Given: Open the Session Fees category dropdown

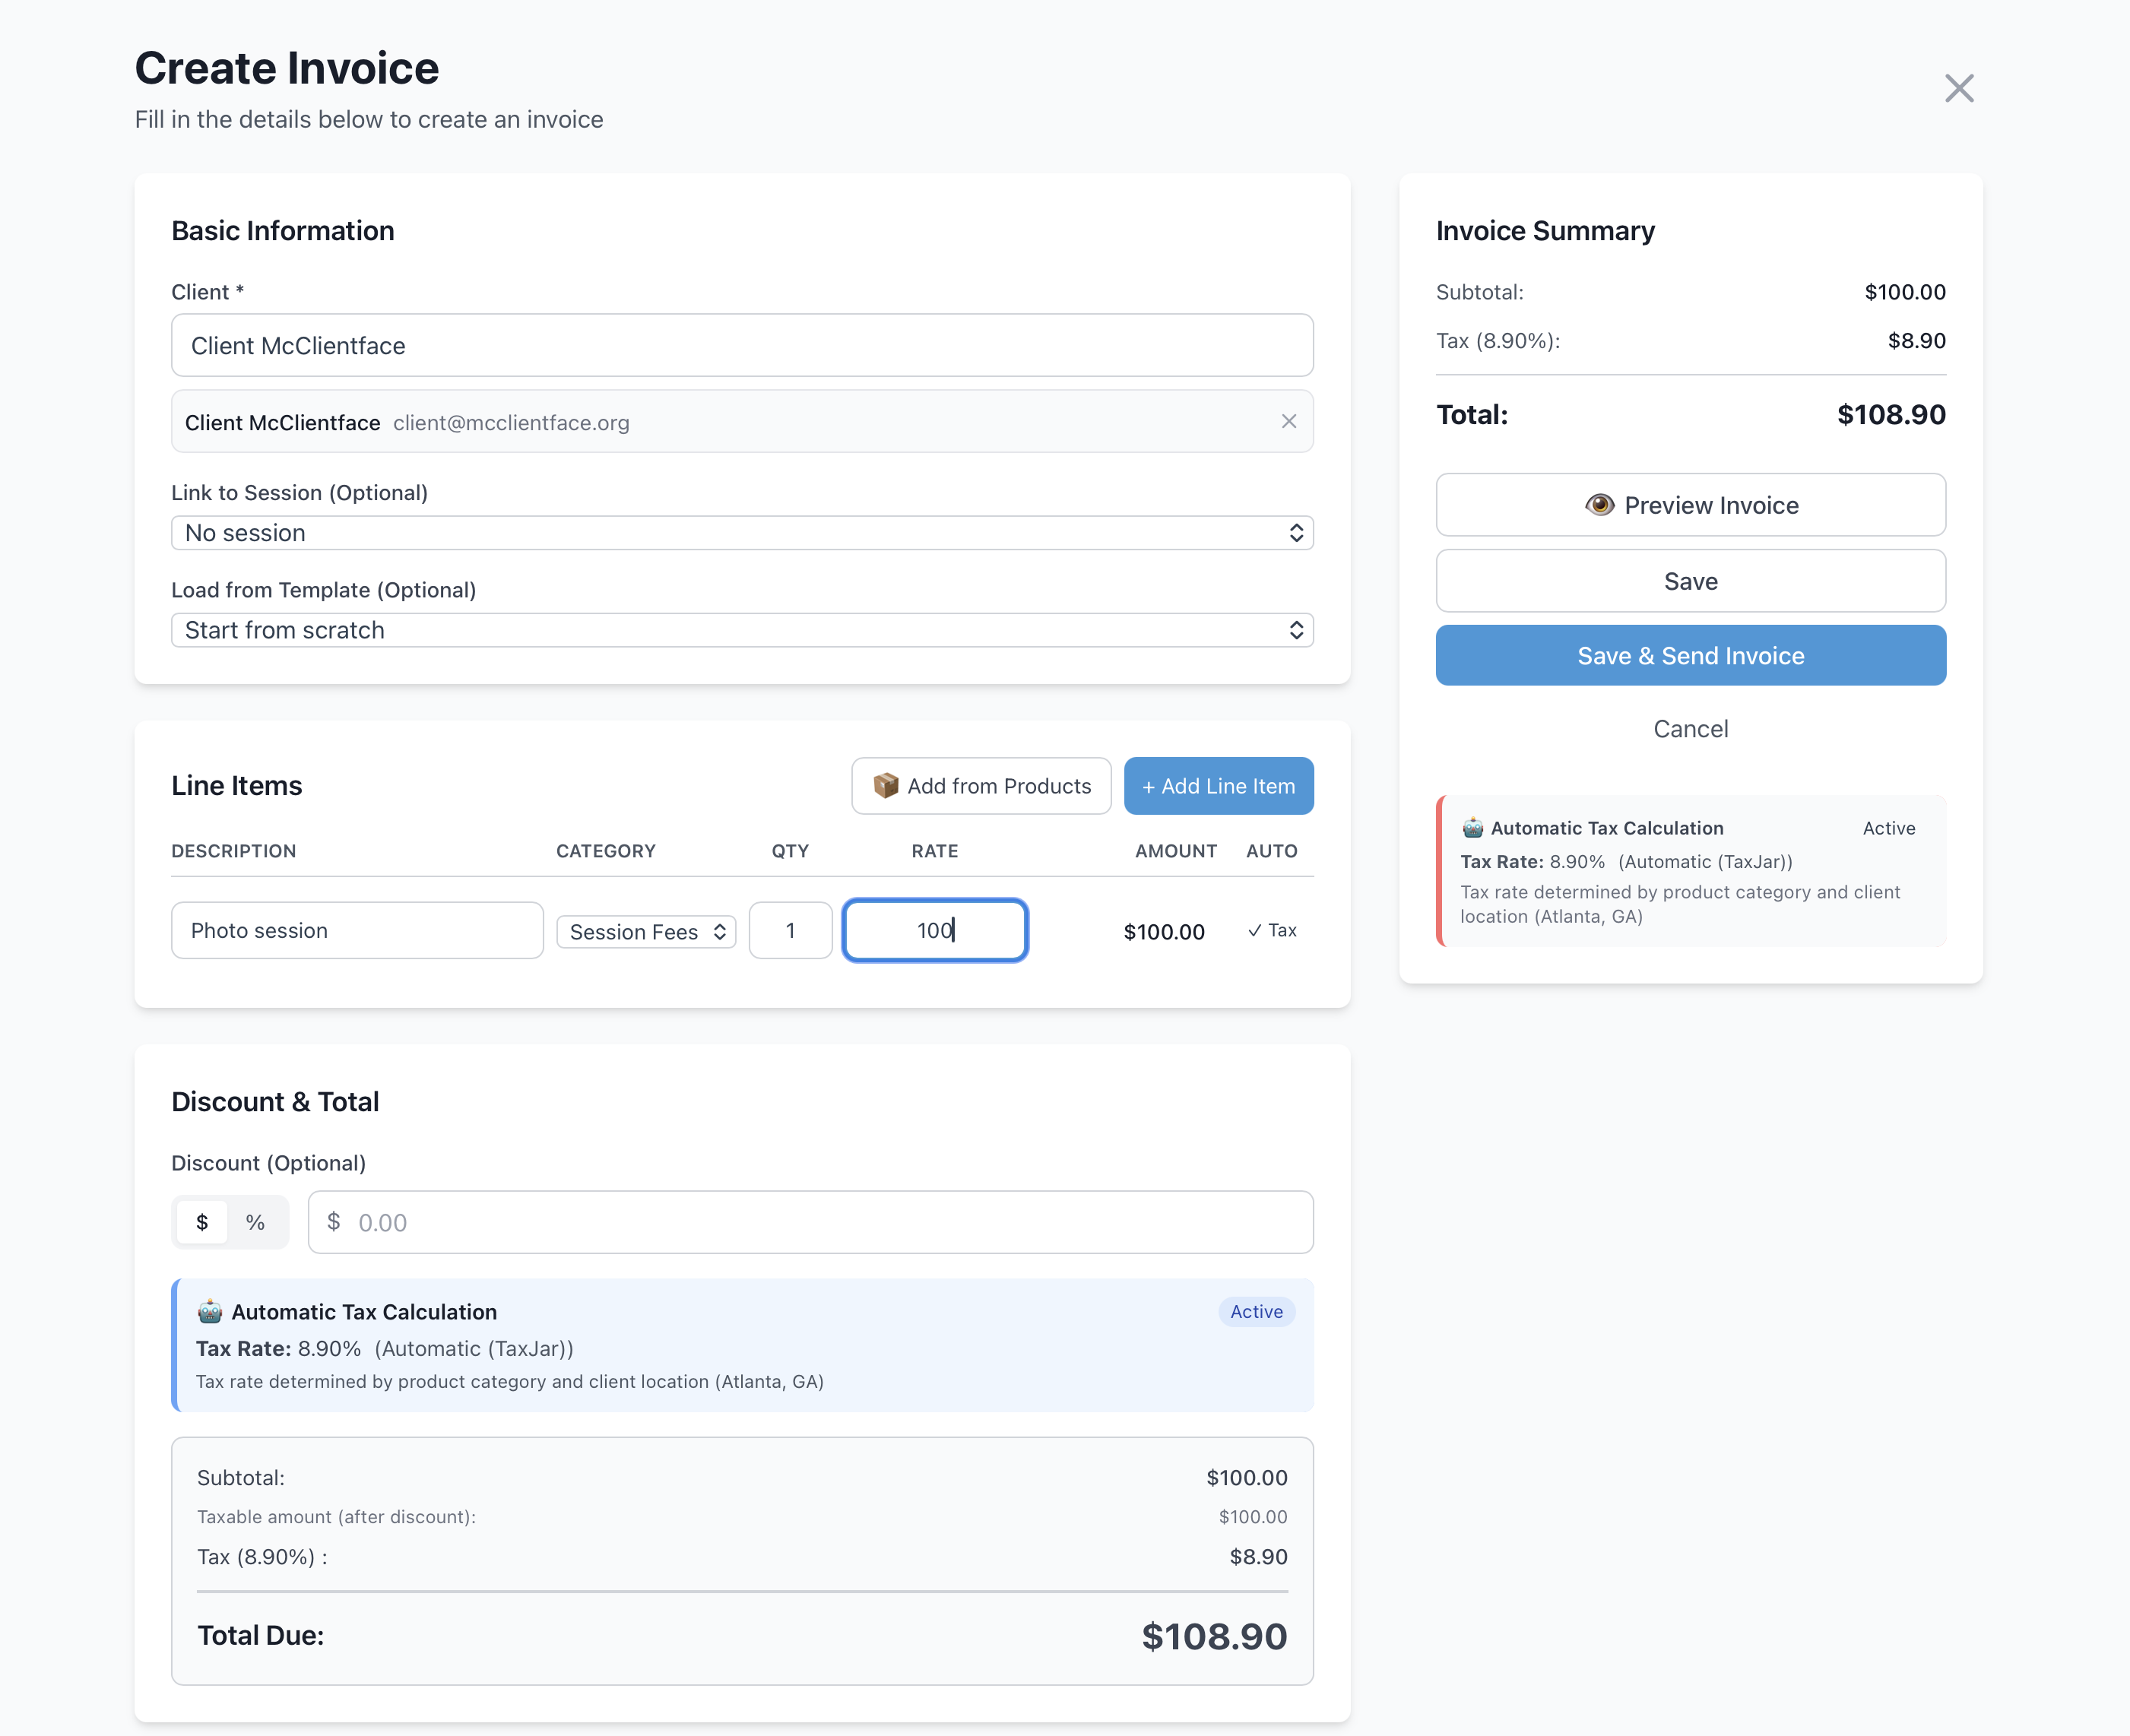Looking at the screenshot, I should (646, 932).
